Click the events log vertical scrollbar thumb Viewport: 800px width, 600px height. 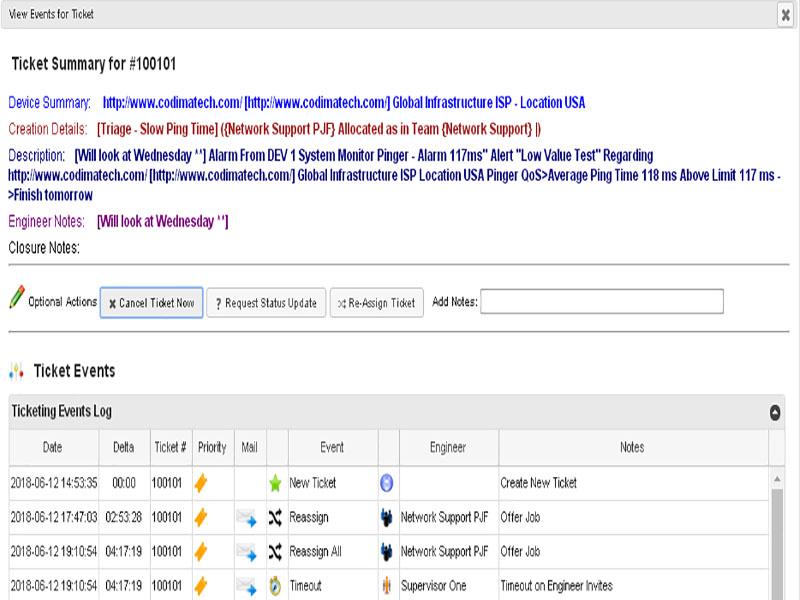(777, 544)
